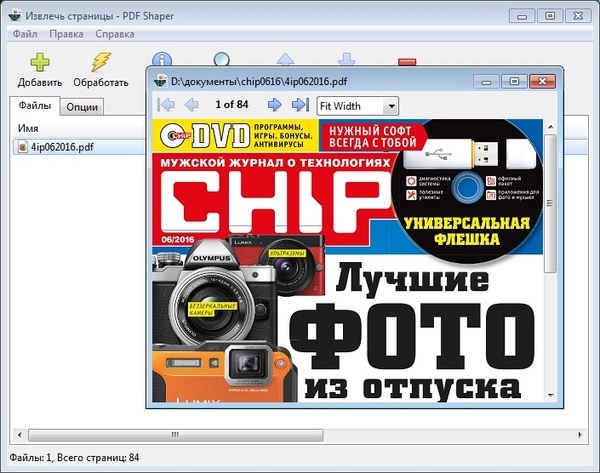
Task: Click PDF Shaper icon in main title bar
Action: 15,16
